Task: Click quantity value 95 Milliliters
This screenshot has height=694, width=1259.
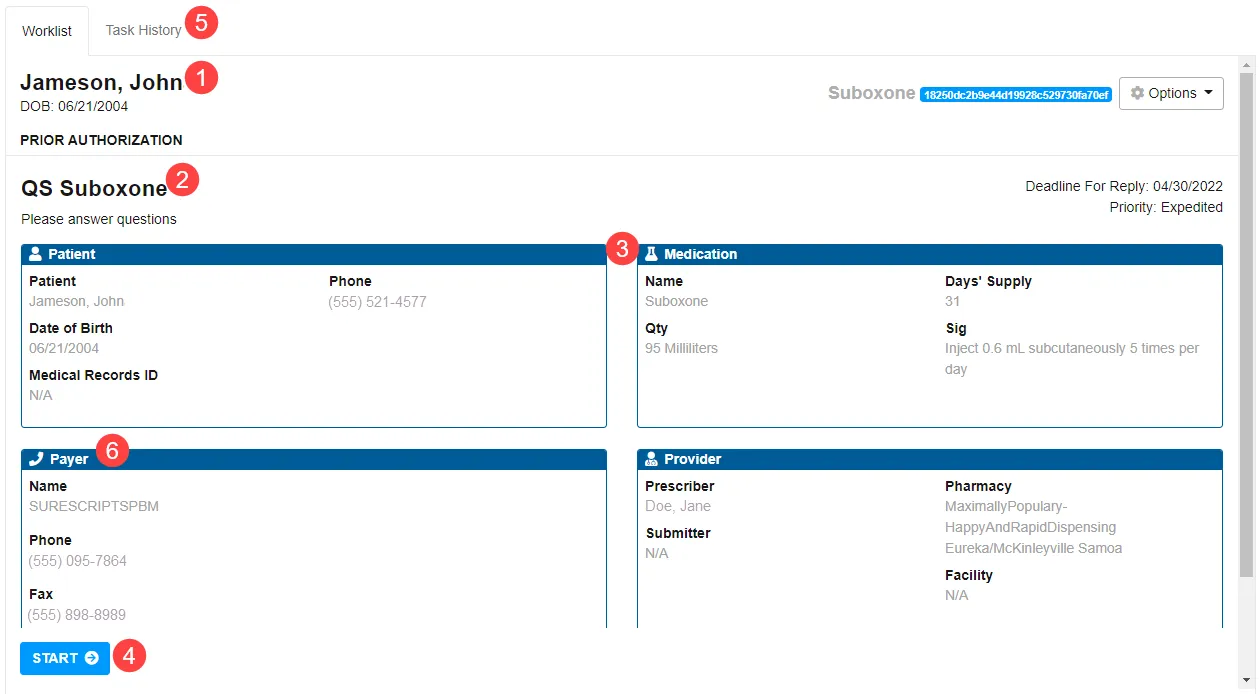Action: coord(681,348)
